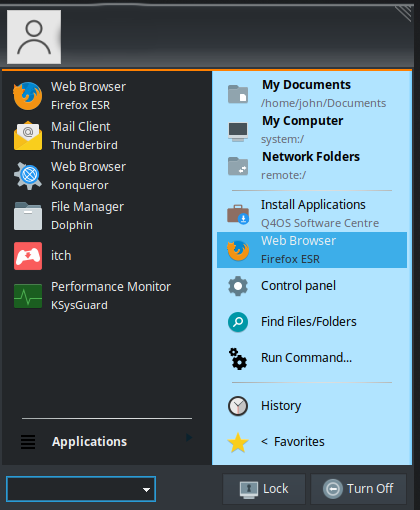This screenshot has height=510, width=420.
Task: Click the itch game controller icon
Action: coord(28,256)
